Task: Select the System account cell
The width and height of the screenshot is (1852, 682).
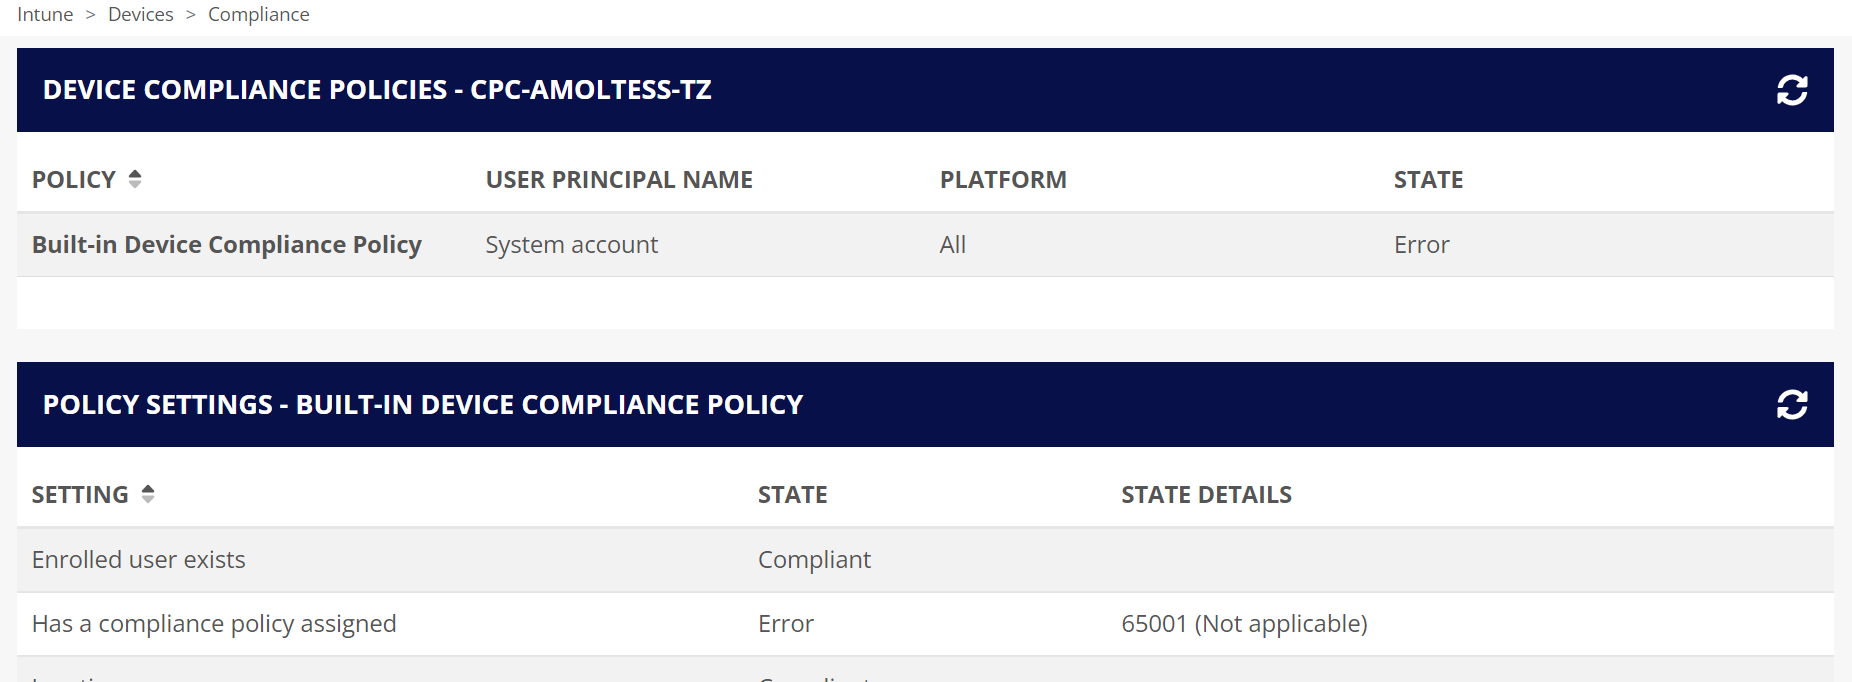Action: 571,245
